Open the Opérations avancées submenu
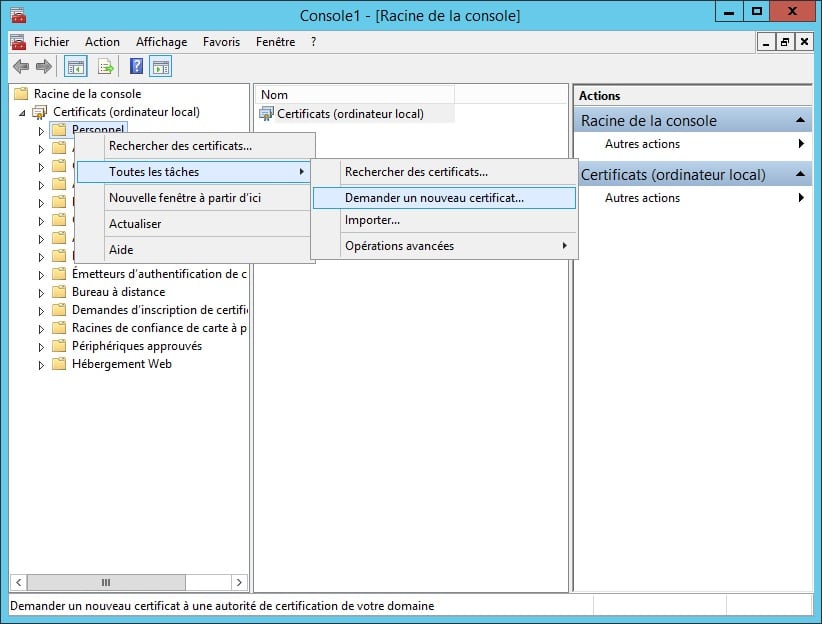Viewport: 822px width, 624px height. click(399, 246)
